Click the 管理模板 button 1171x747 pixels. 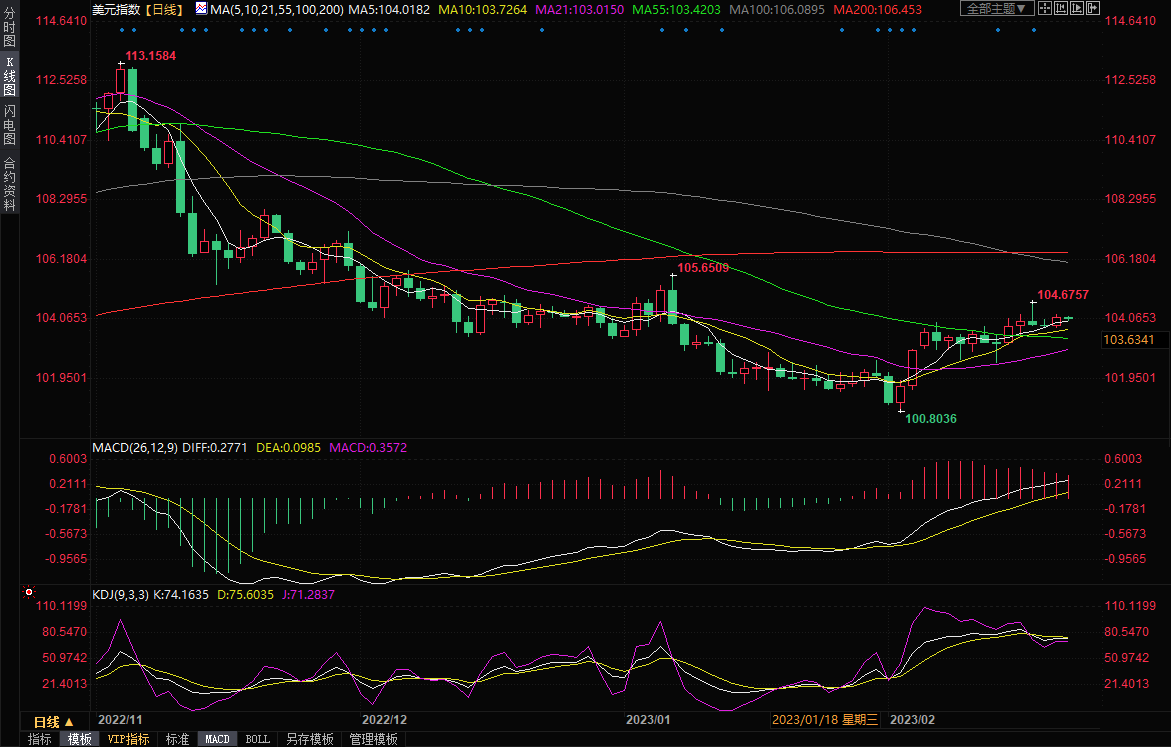[x=373, y=739]
